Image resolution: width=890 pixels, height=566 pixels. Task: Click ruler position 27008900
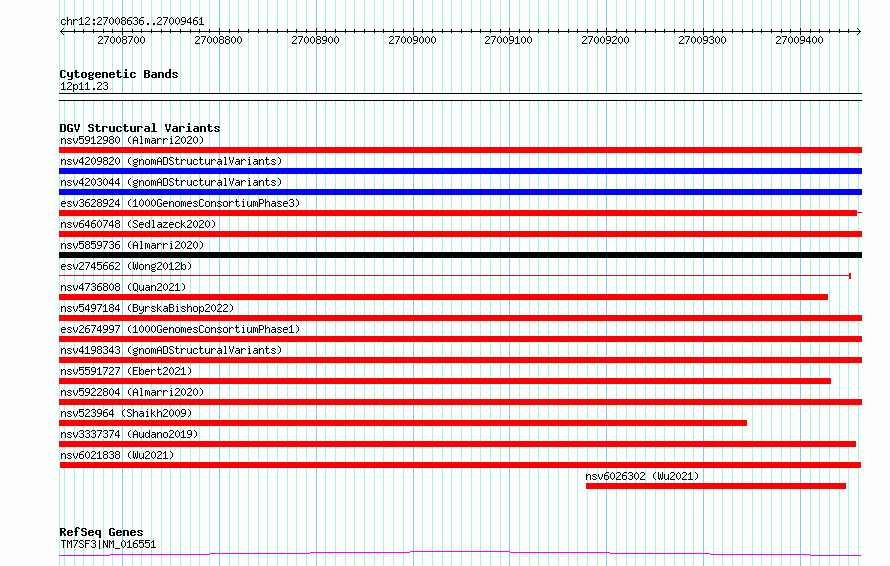[x=316, y=40]
